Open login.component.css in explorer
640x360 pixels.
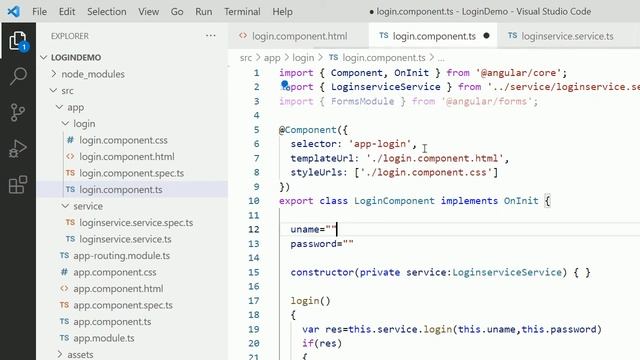(x=123, y=140)
